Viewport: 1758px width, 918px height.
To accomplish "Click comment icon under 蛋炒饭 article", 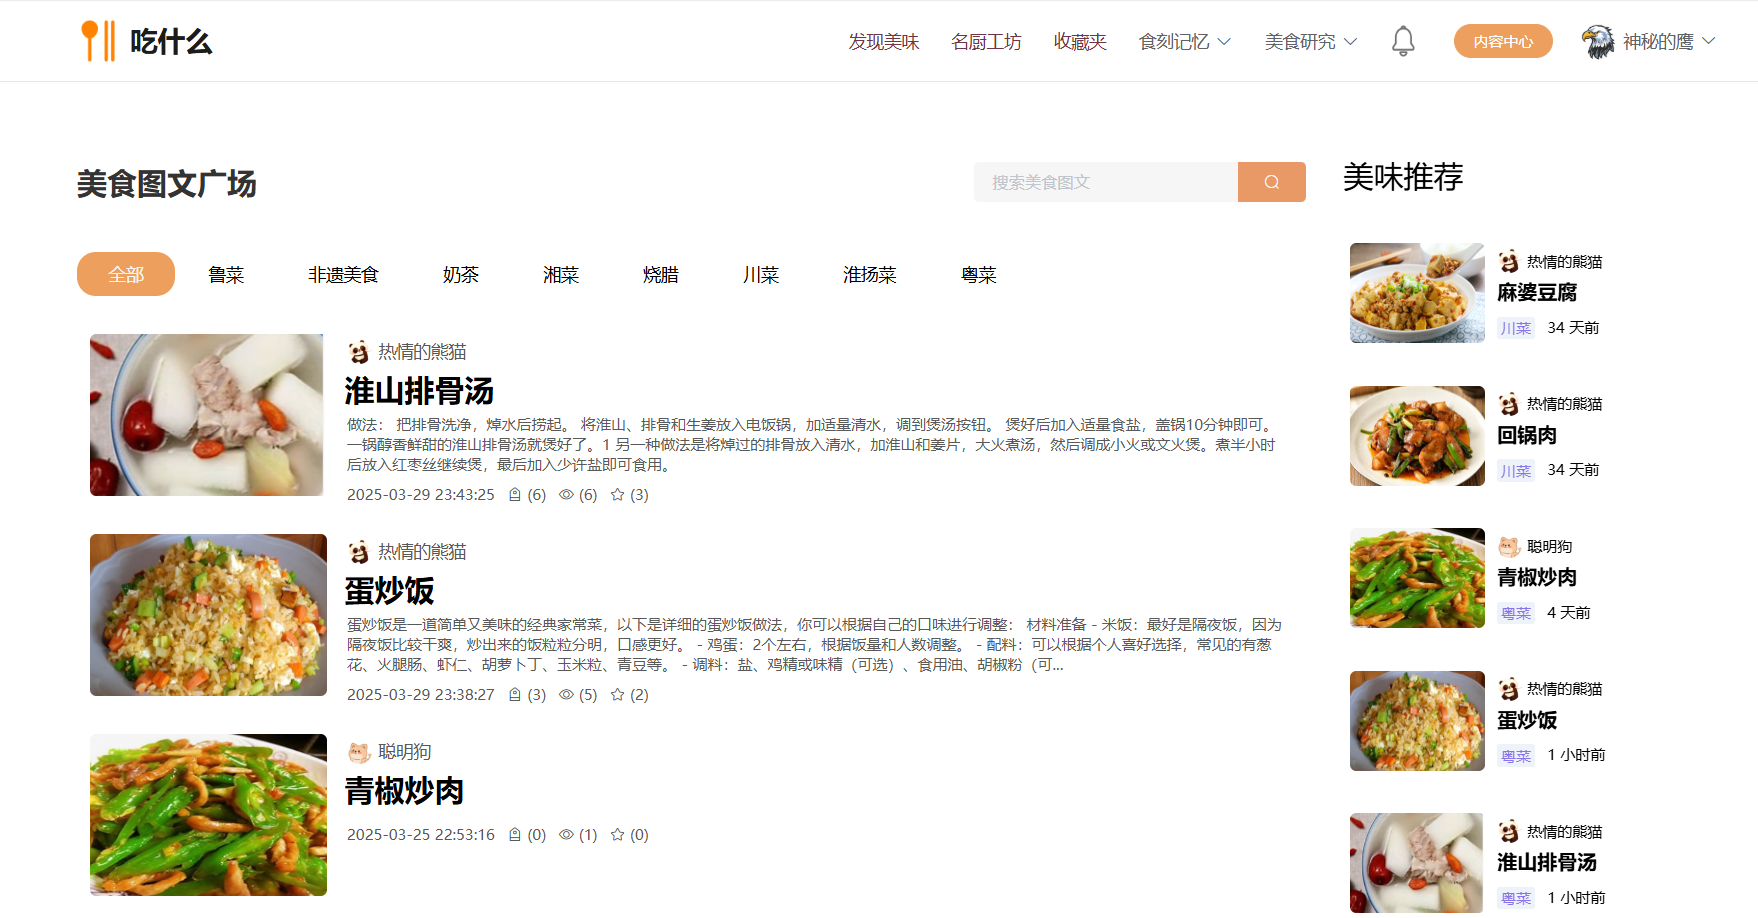I will (x=515, y=695).
